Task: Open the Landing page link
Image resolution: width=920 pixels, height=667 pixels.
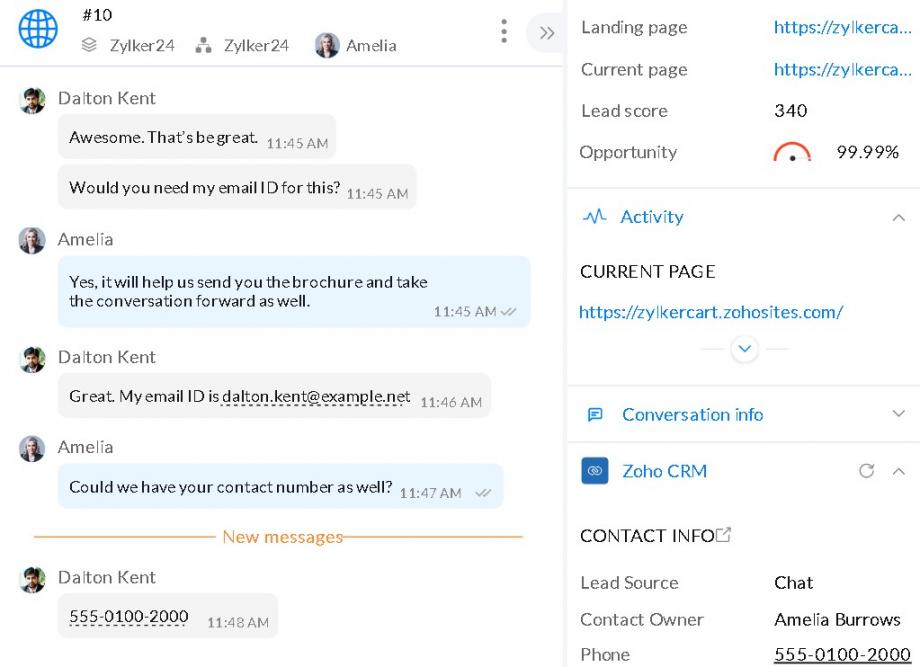Action: click(843, 28)
